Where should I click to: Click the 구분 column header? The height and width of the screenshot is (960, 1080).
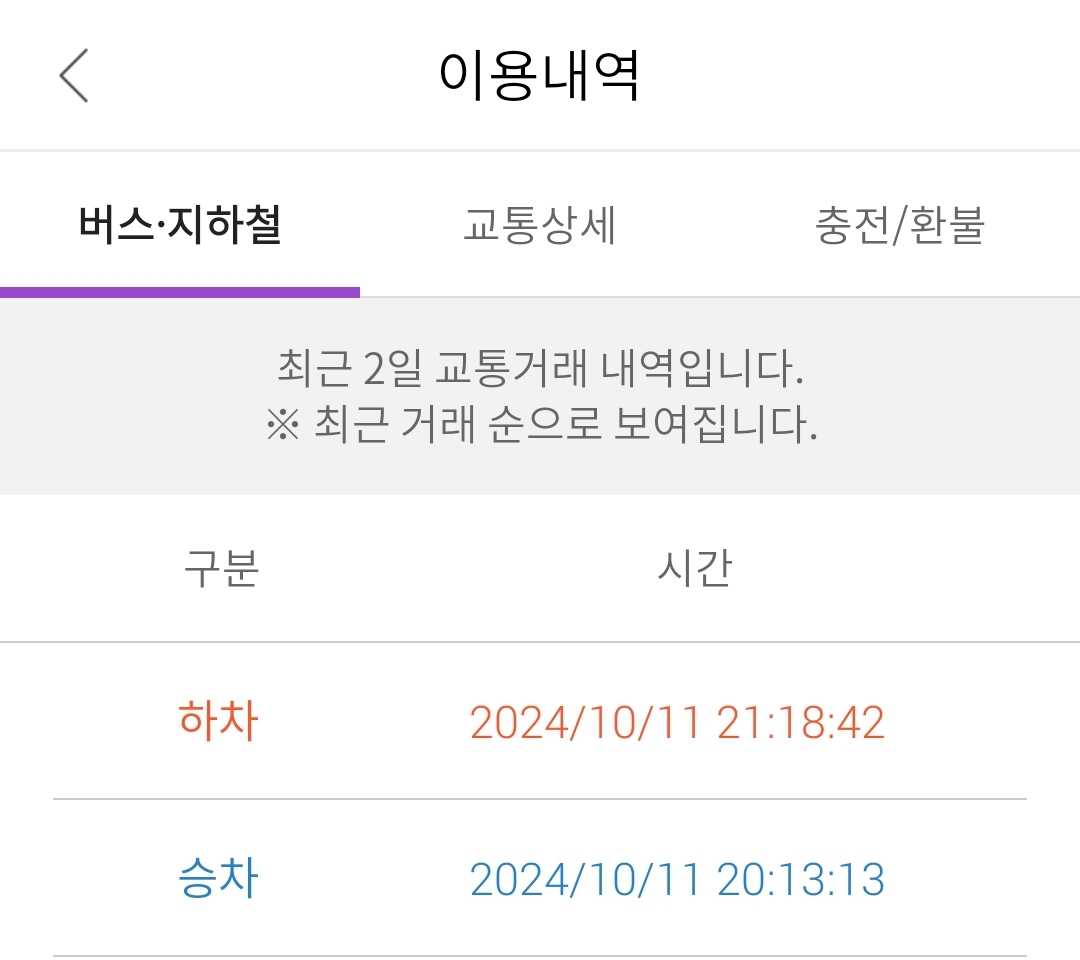(221, 568)
